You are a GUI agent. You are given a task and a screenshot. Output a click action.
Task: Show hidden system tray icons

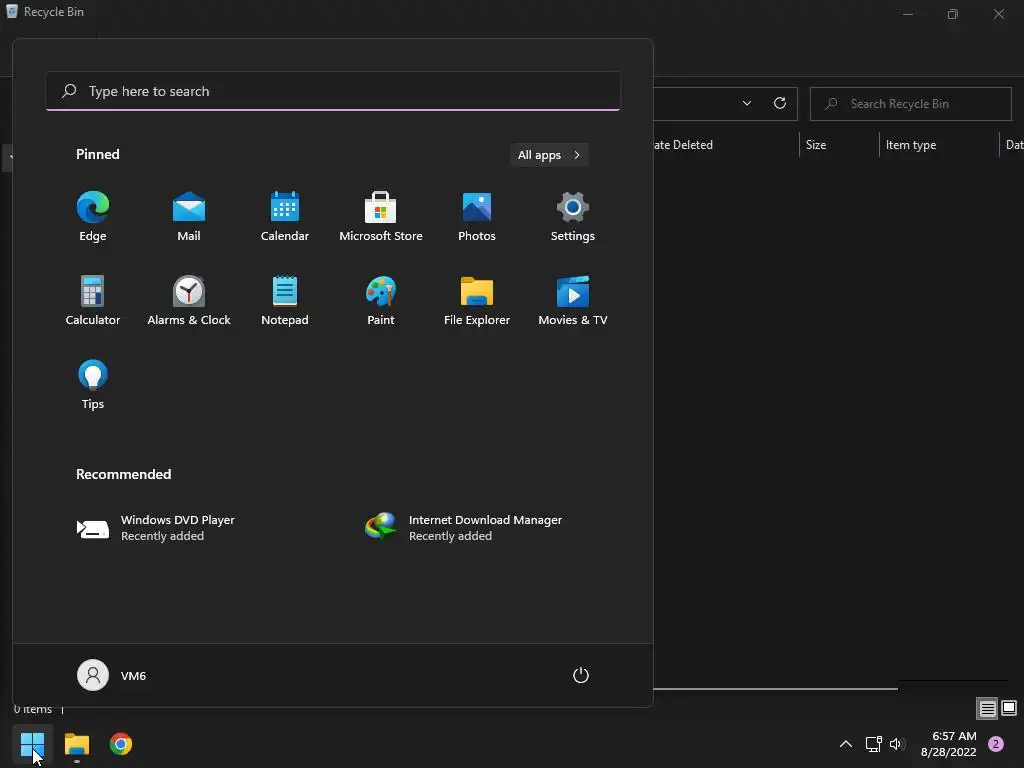(846, 744)
